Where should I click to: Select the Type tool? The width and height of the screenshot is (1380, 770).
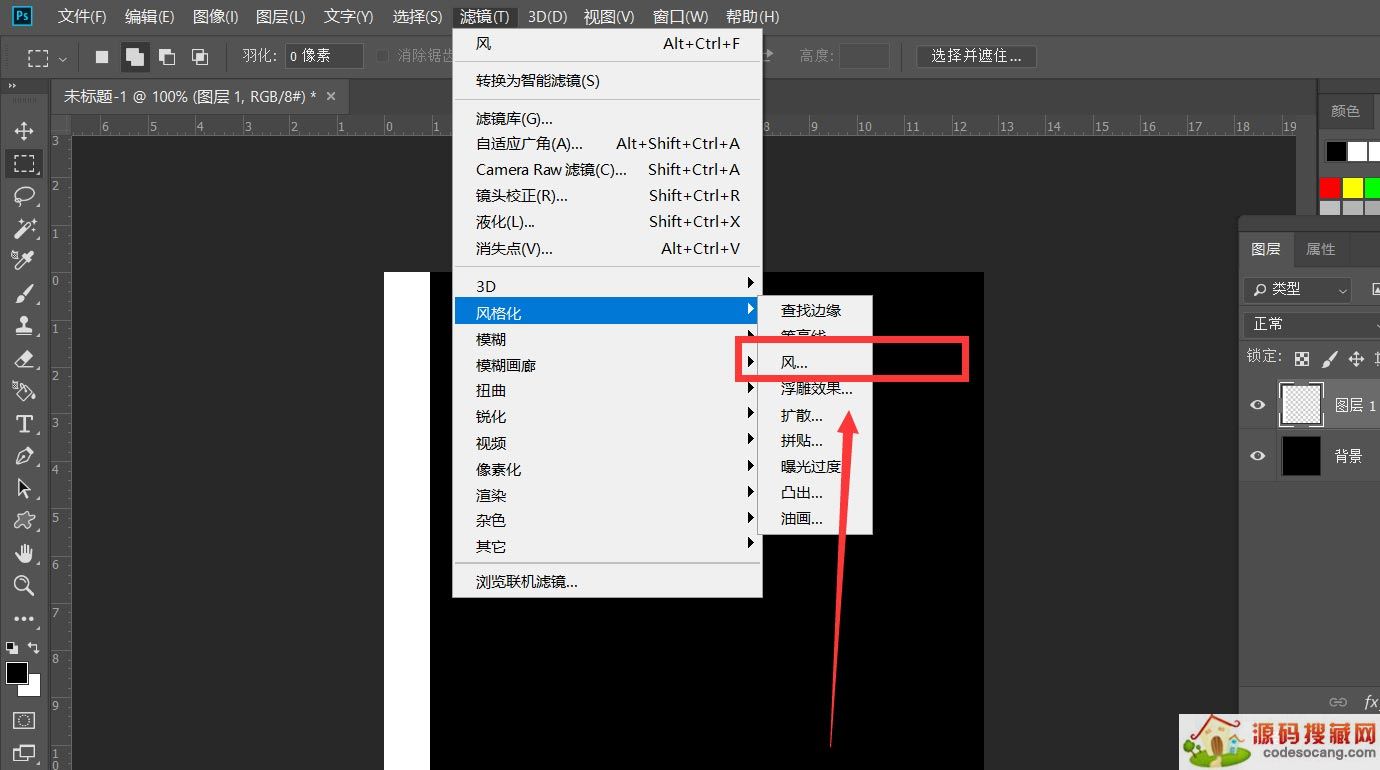click(24, 423)
